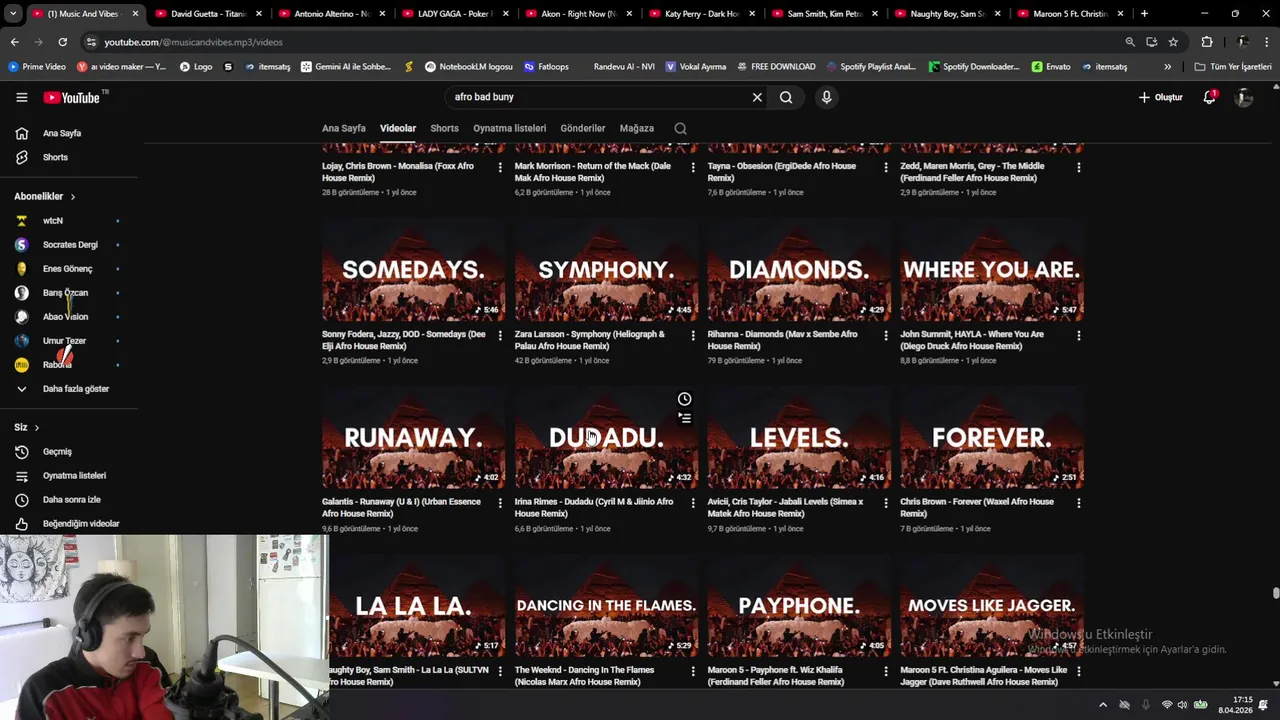1280x720 pixels.
Task: Open Mağaza tab
Action: [637, 128]
